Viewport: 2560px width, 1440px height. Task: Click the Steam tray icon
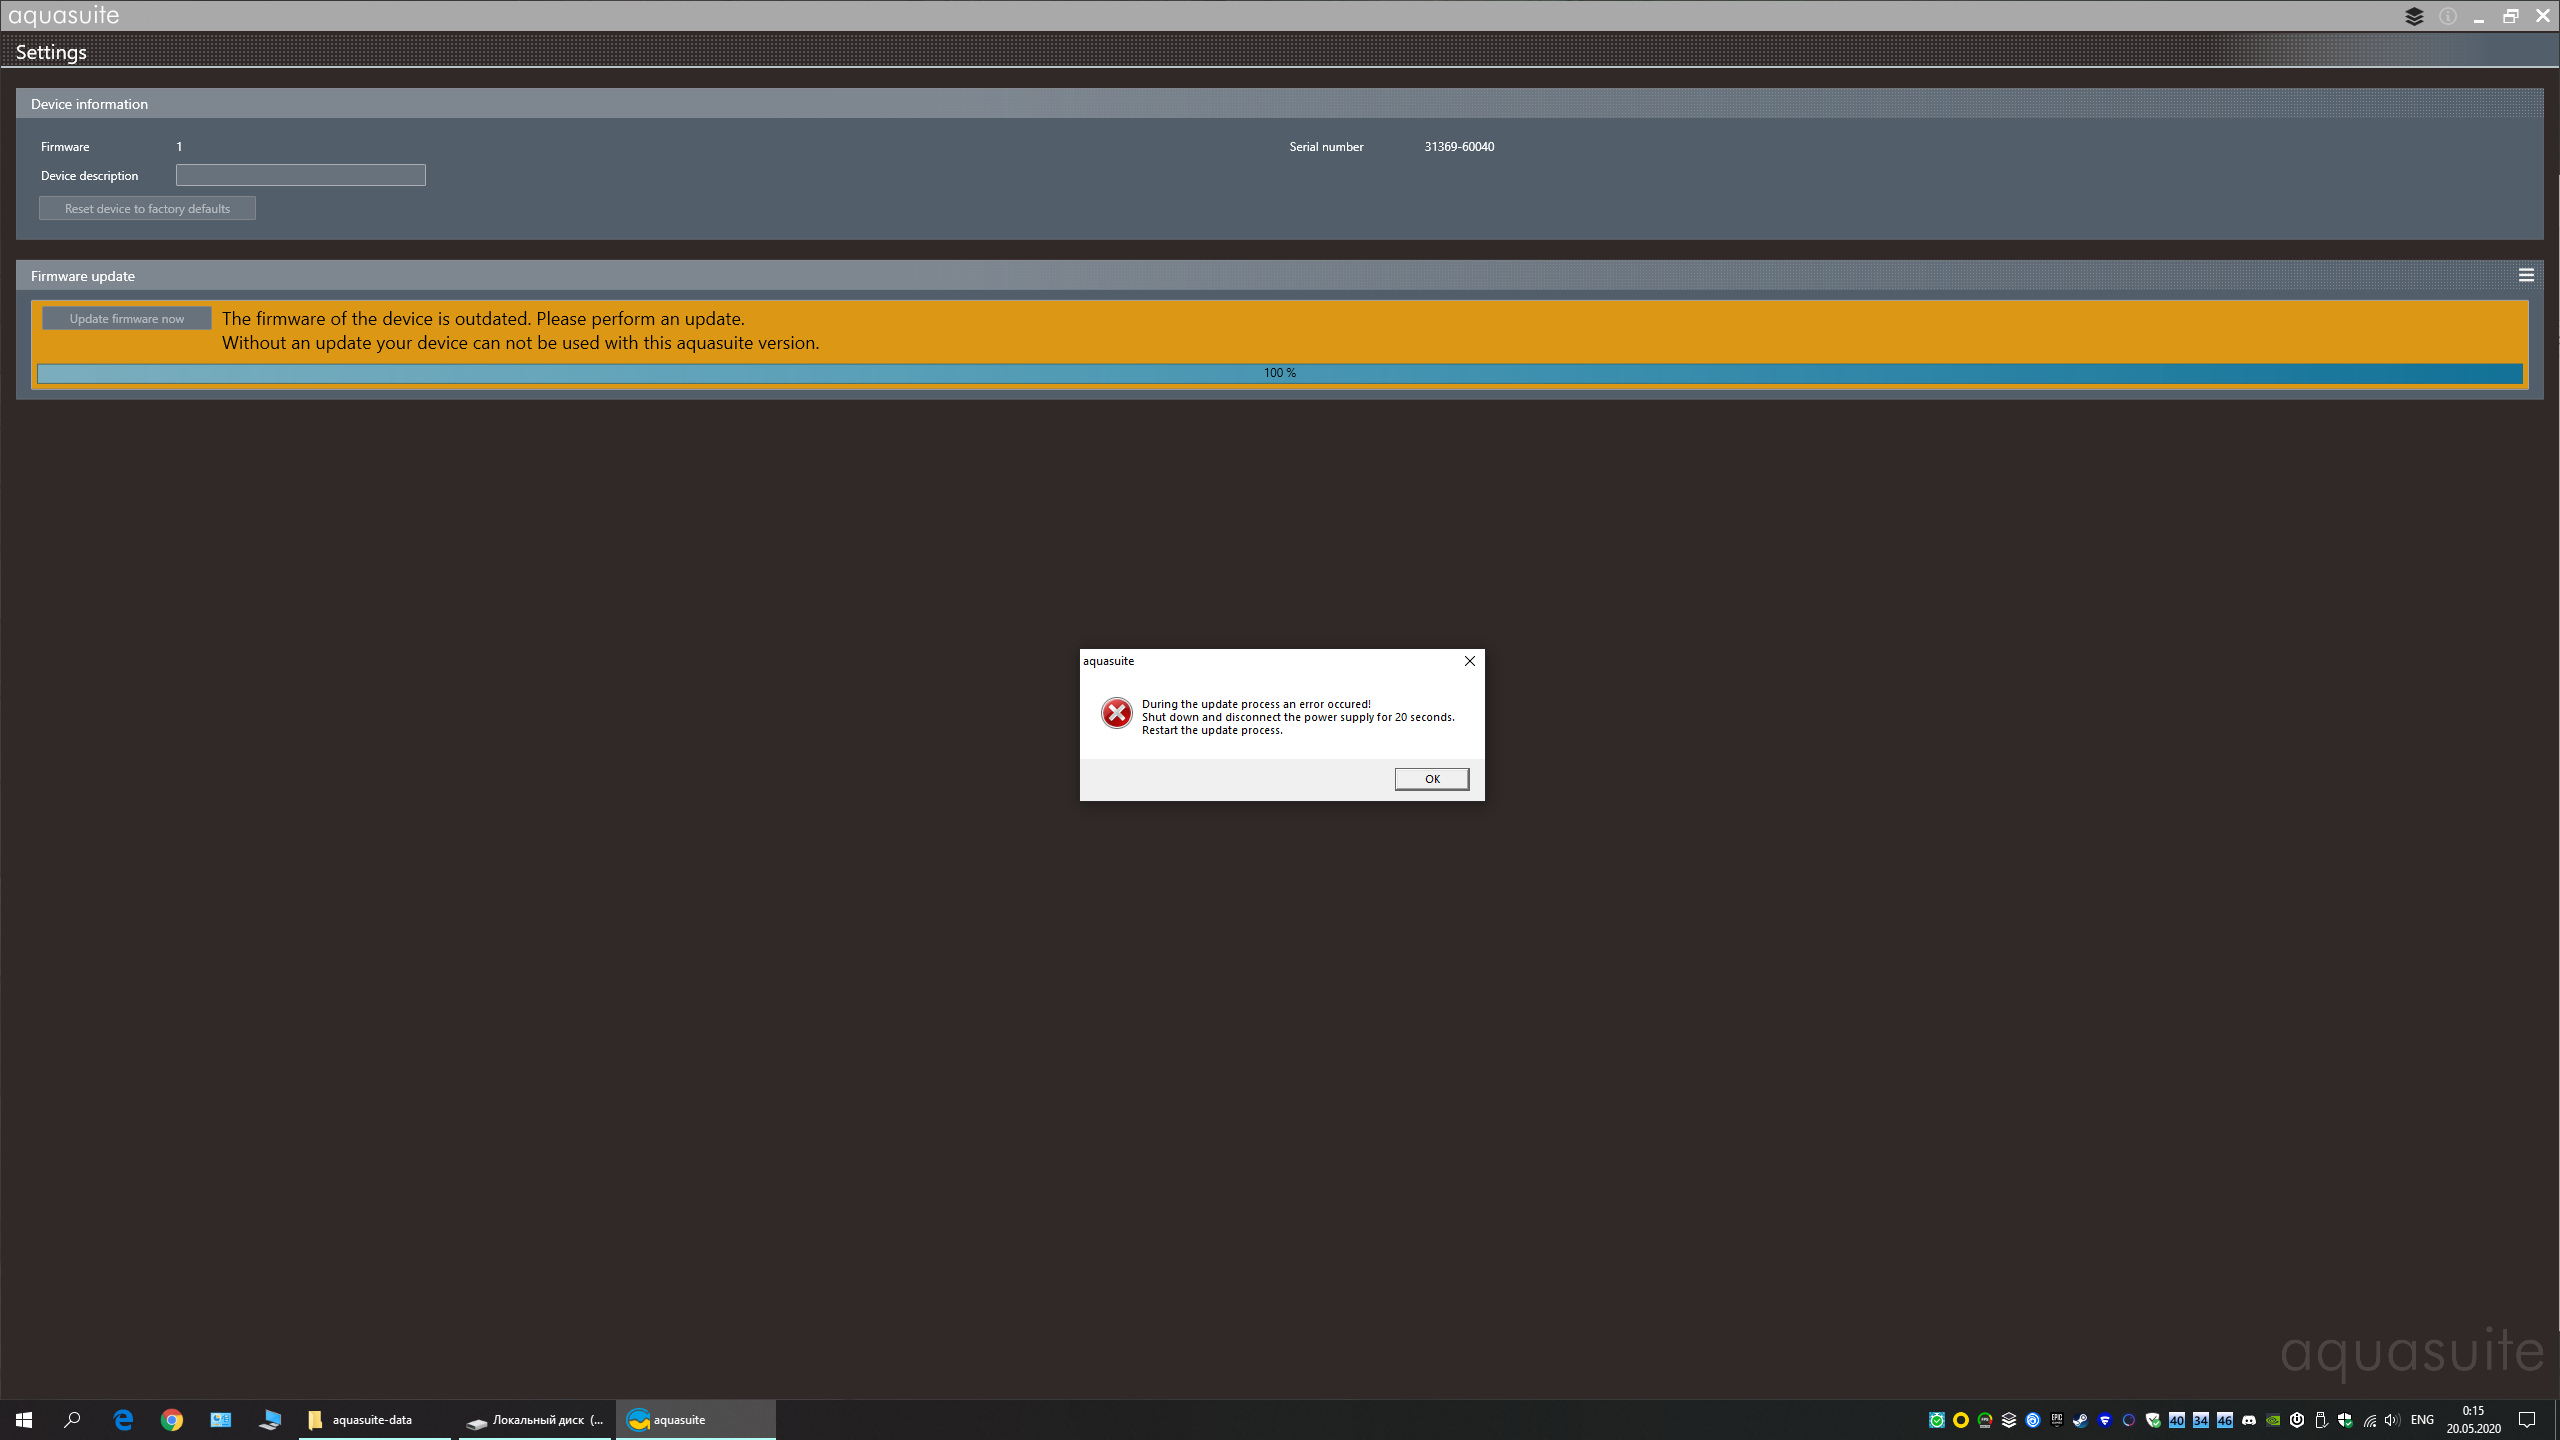2081,1420
